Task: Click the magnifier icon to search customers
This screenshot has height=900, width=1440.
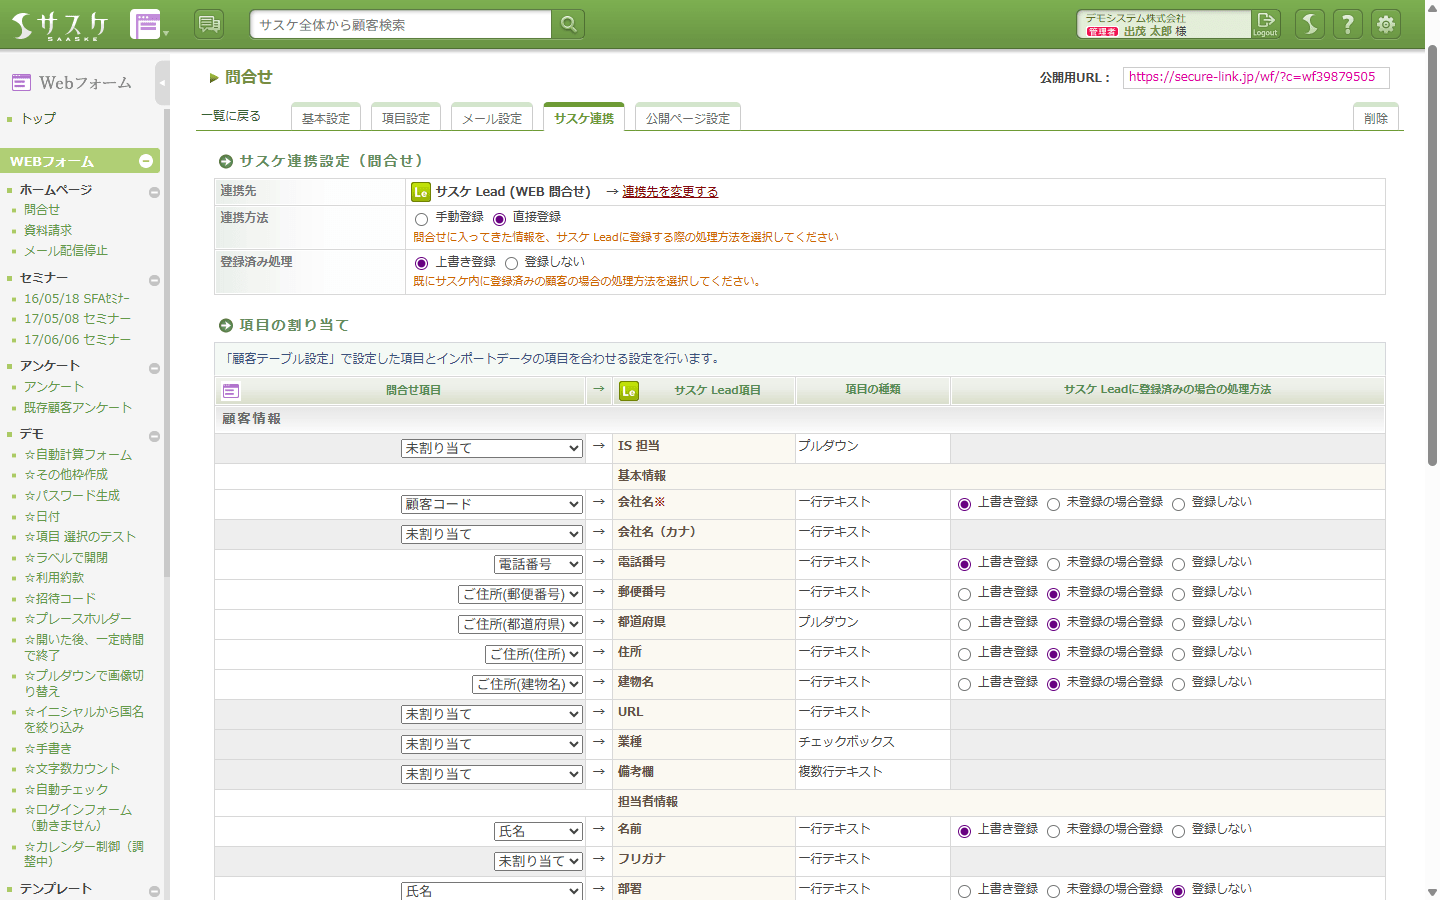Action: coord(567,22)
